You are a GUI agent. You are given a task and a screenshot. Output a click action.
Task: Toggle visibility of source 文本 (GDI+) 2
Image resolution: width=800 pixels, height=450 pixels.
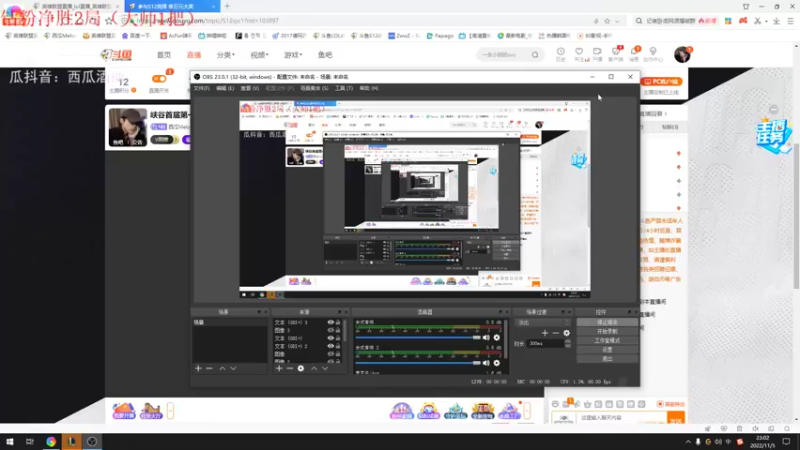click(331, 346)
